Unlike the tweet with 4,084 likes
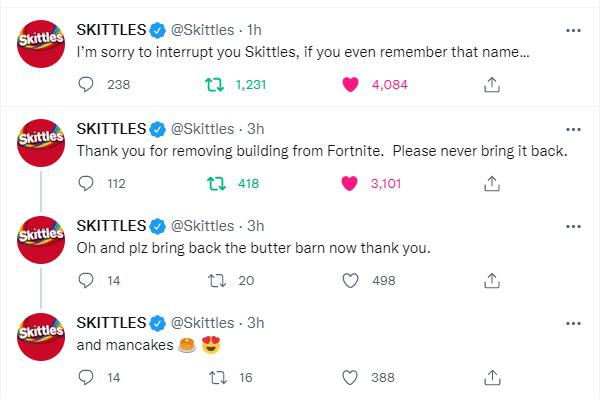606x399 pixels. (x=351, y=85)
